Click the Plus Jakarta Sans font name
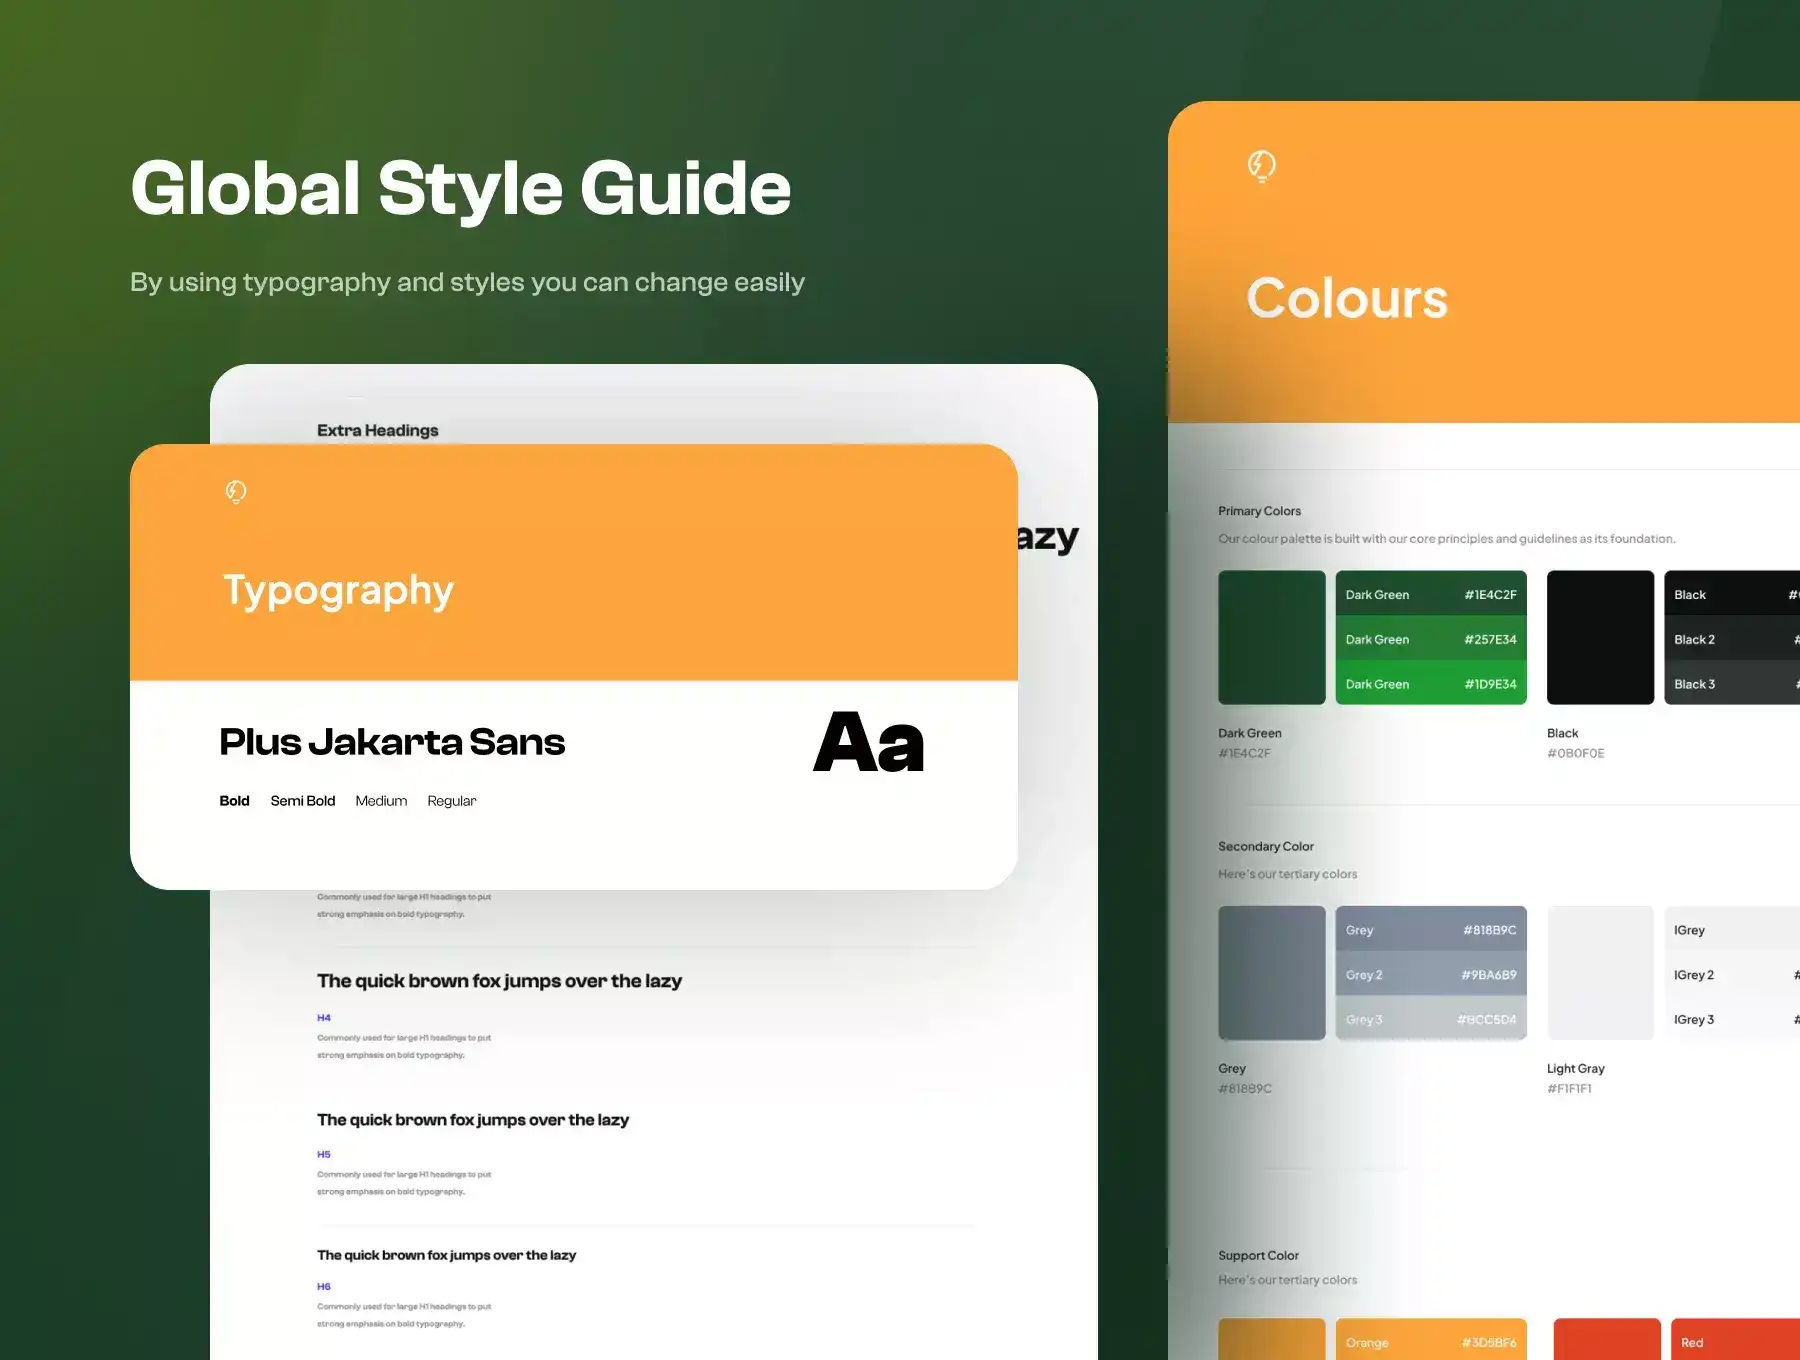Viewport: 1800px width, 1360px height. 392,743
